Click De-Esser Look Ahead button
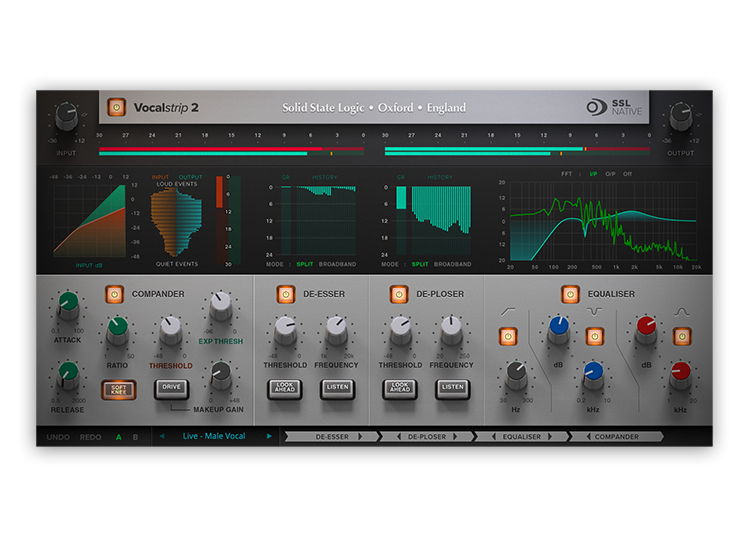Image resolution: width=750 pixels, height=538 pixels. (x=285, y=388)
